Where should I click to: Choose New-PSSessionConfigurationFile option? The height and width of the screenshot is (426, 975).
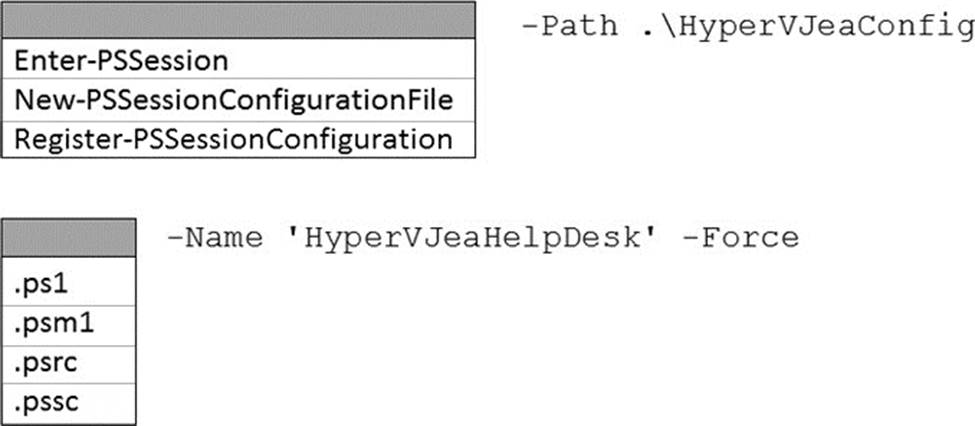point(233,100)
